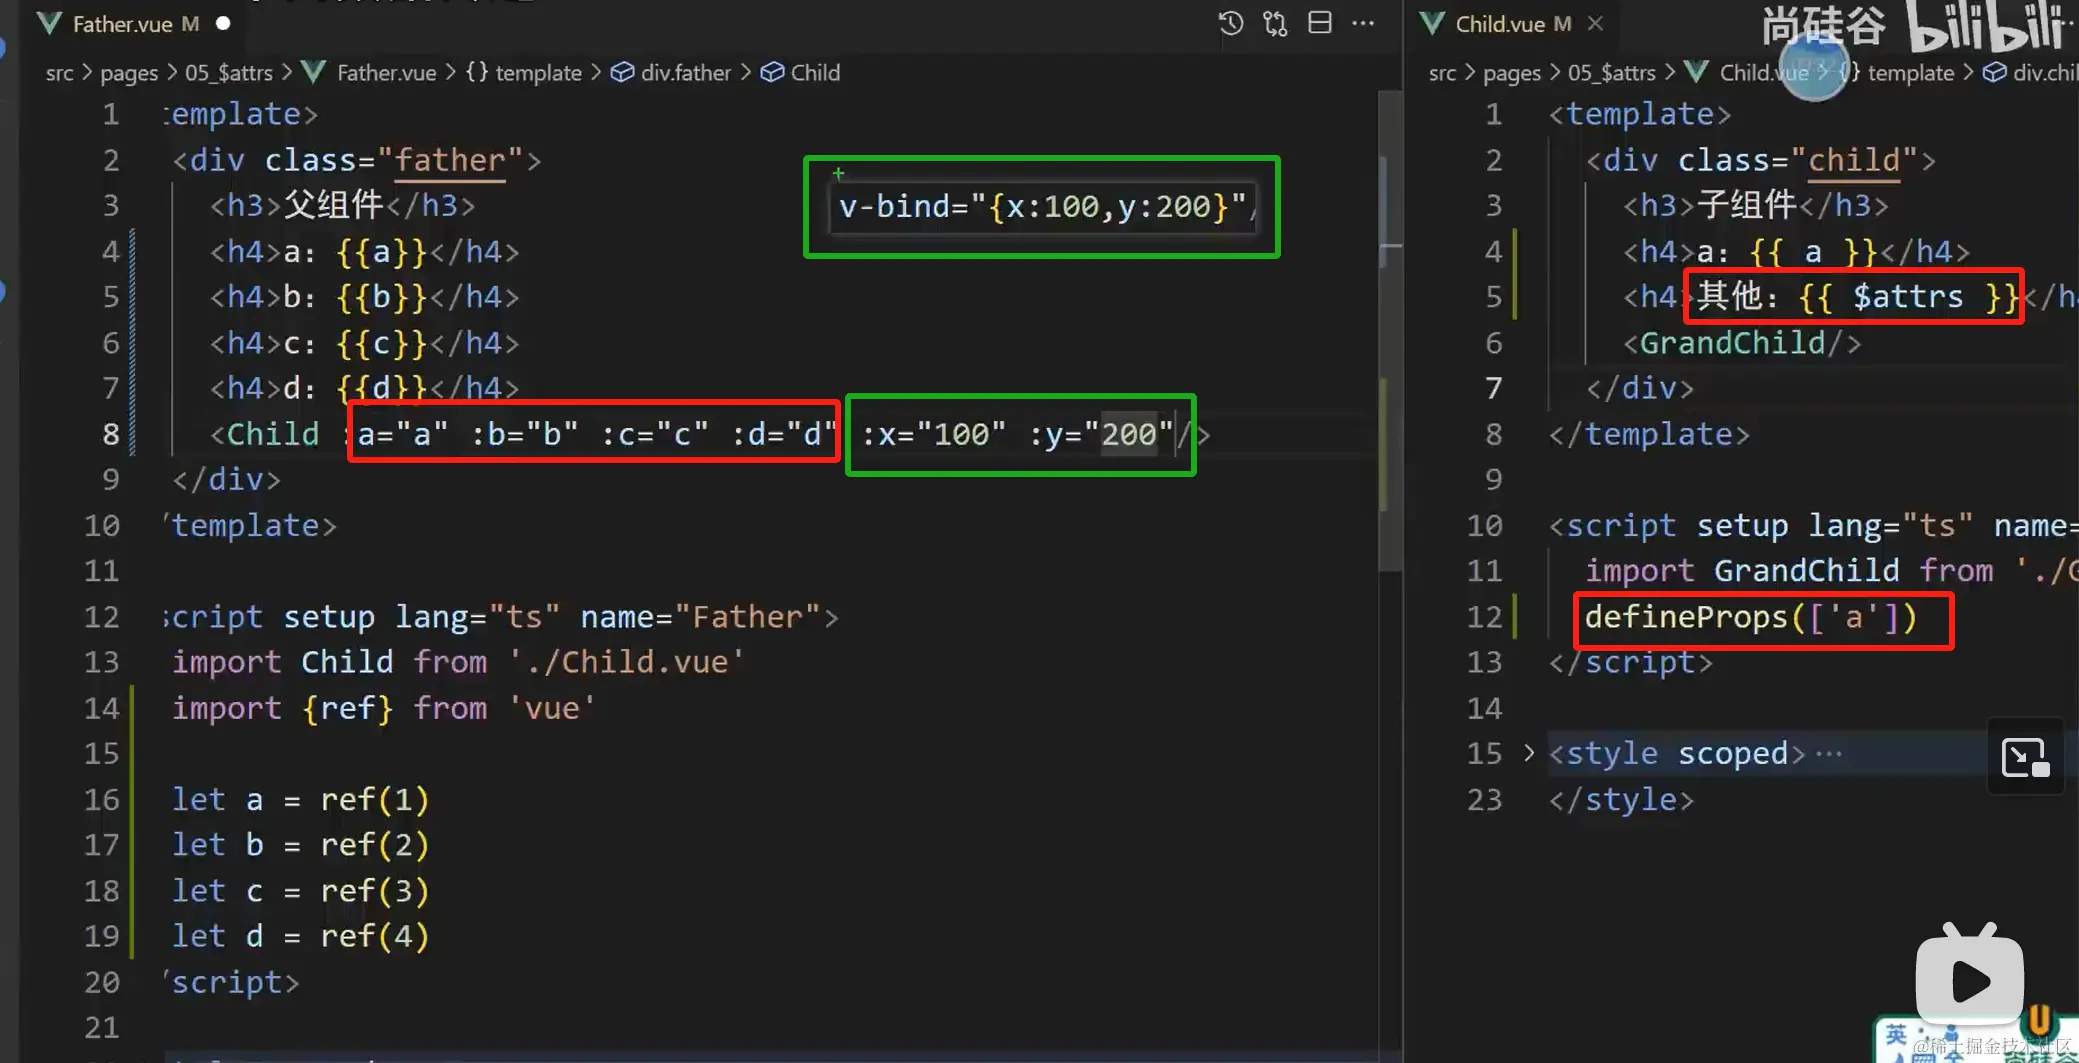Viewport: 2079px width, 1063px height.
Task: Click script setup lang="ts" line in Child.vue
Action: pyautogui.click(x=1813, y=525)
